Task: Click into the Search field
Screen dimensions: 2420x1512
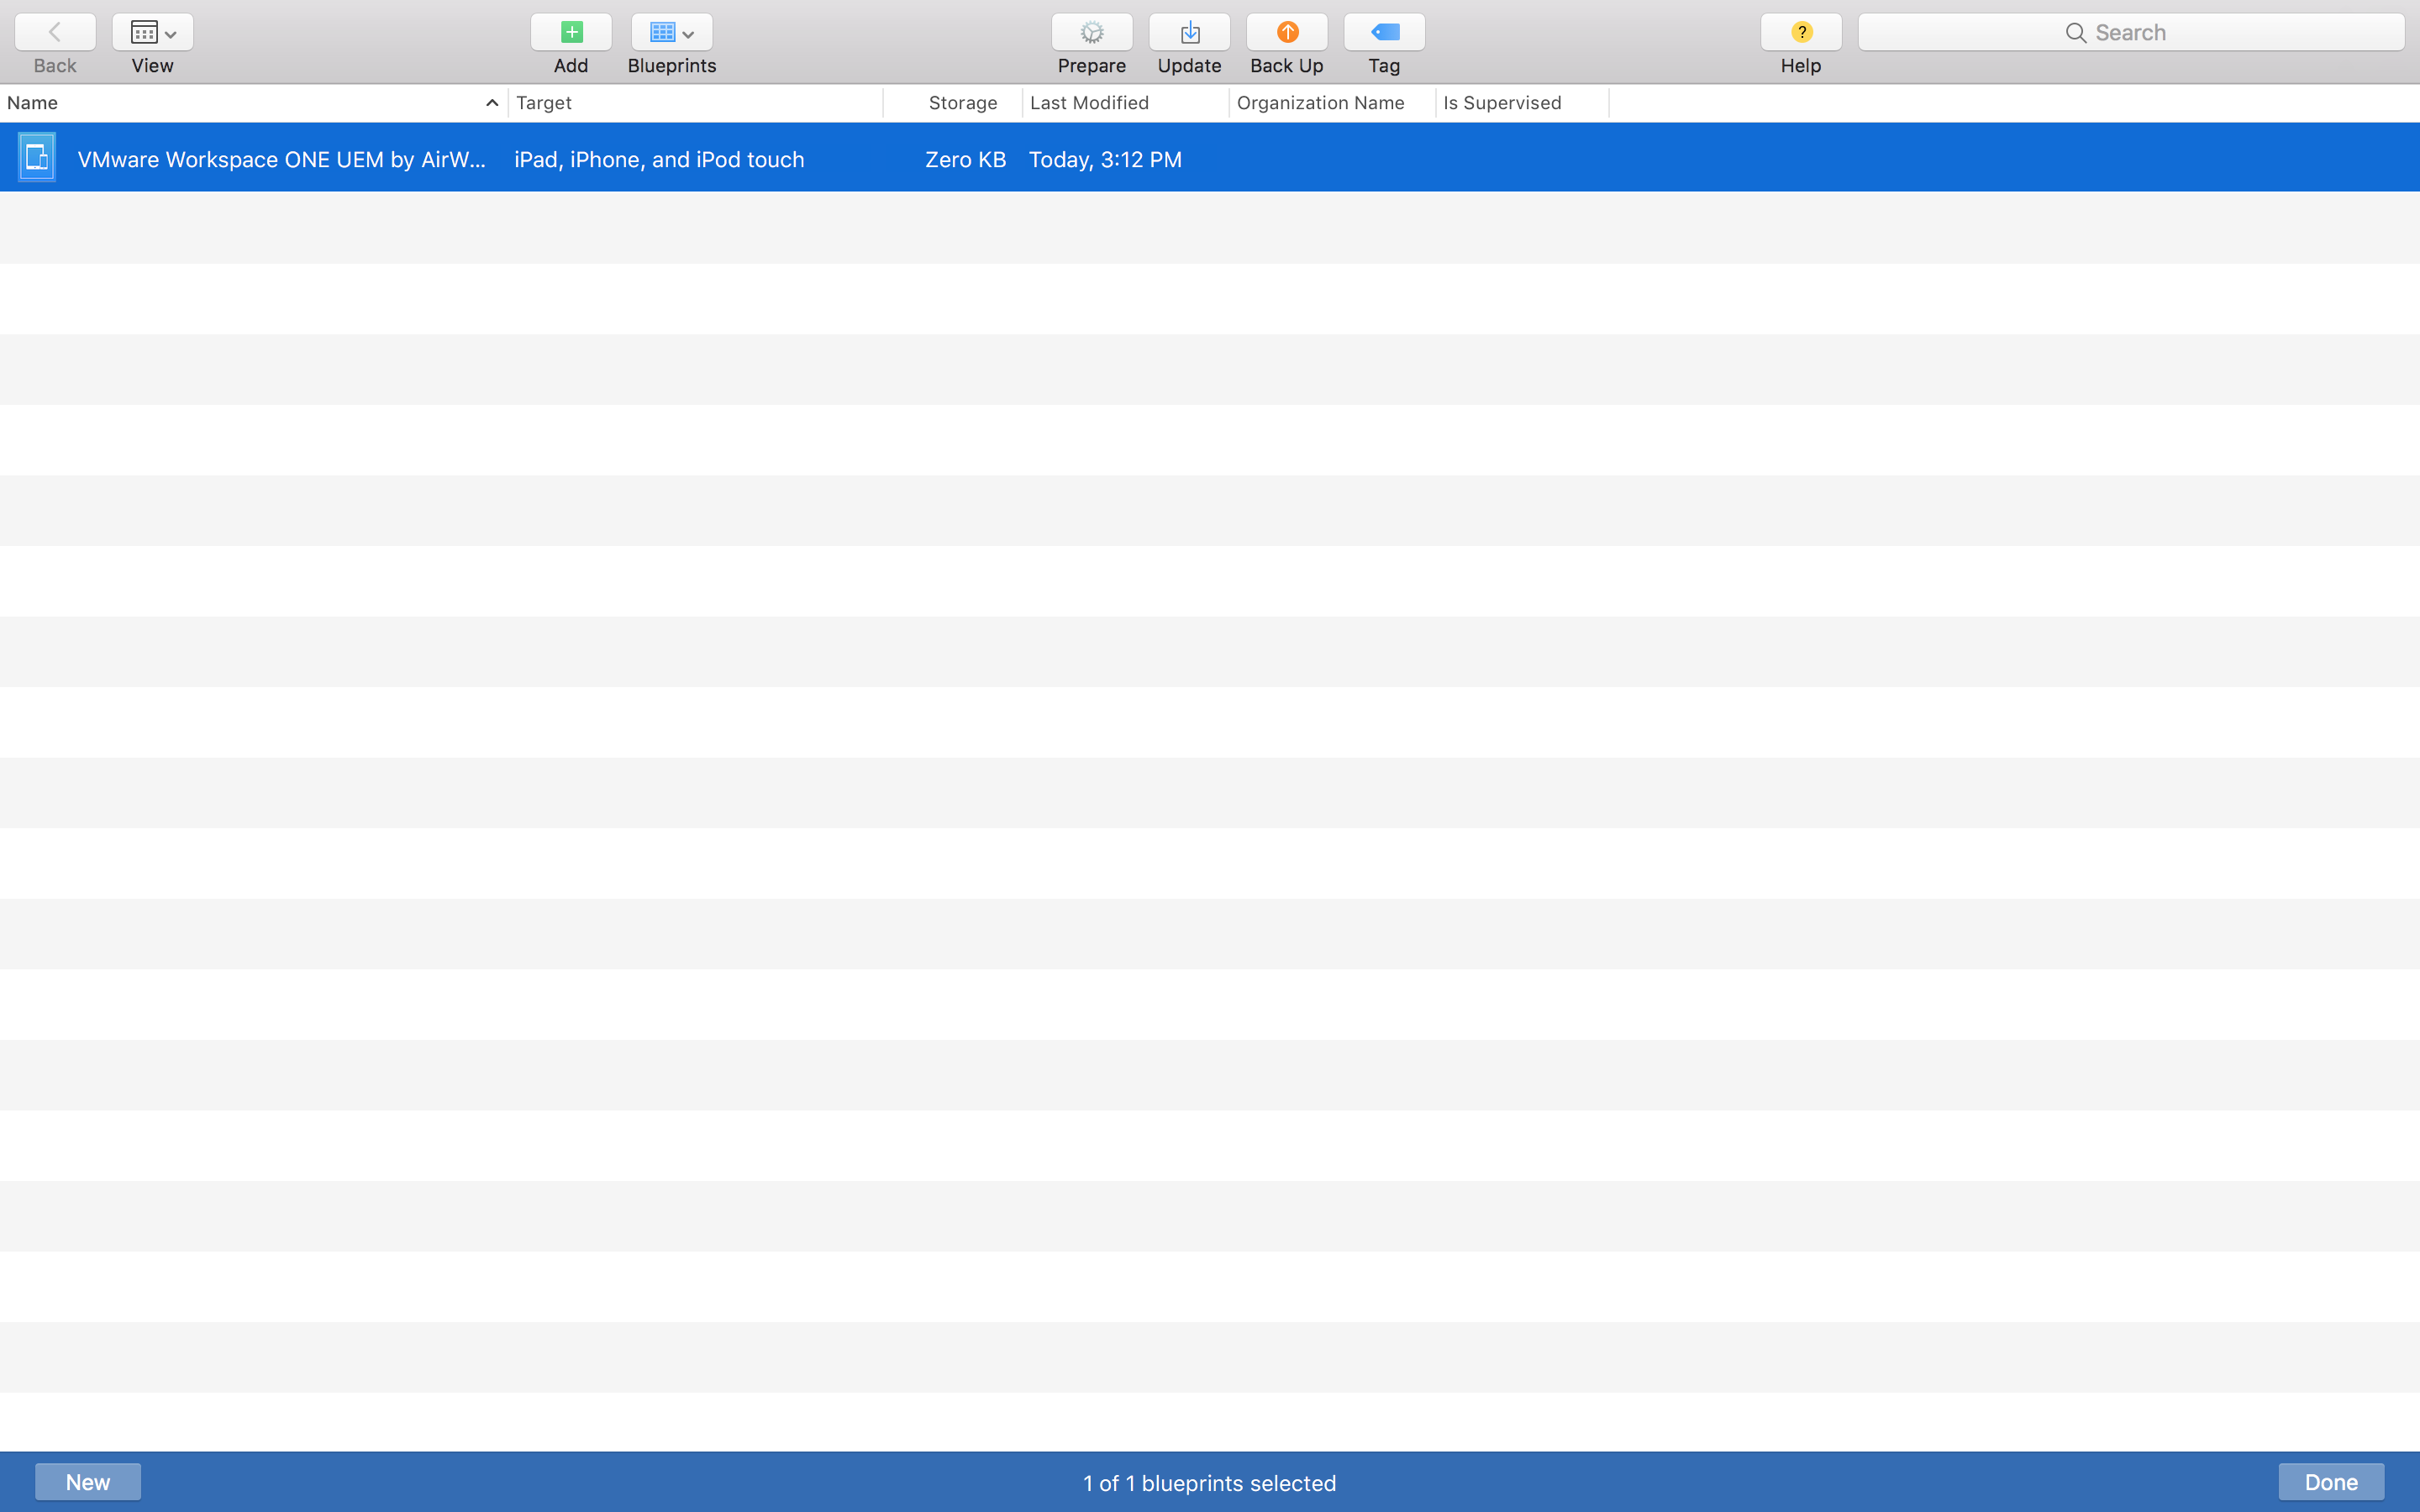Action: pyautogui.click(x=2130, y=32)
